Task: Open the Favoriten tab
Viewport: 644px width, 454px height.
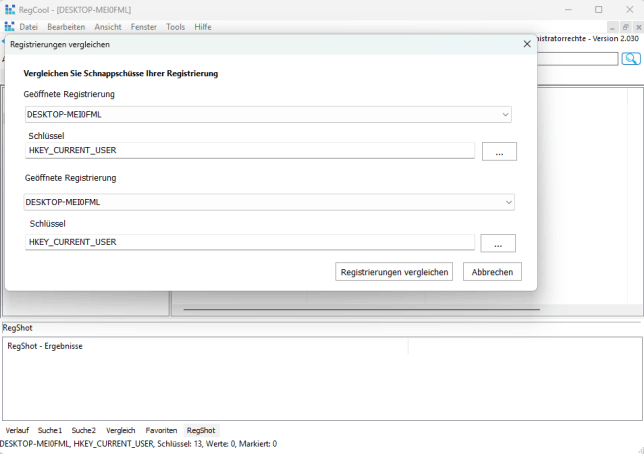Action: point(161,430)
